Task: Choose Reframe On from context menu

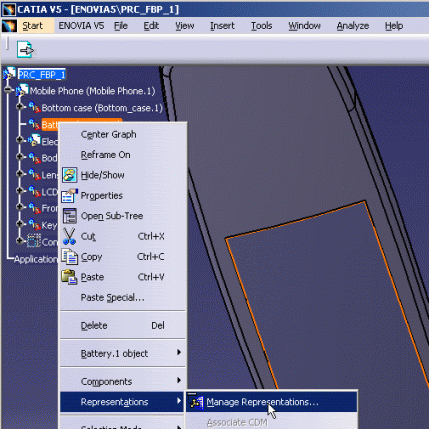Action: [122, 155]
